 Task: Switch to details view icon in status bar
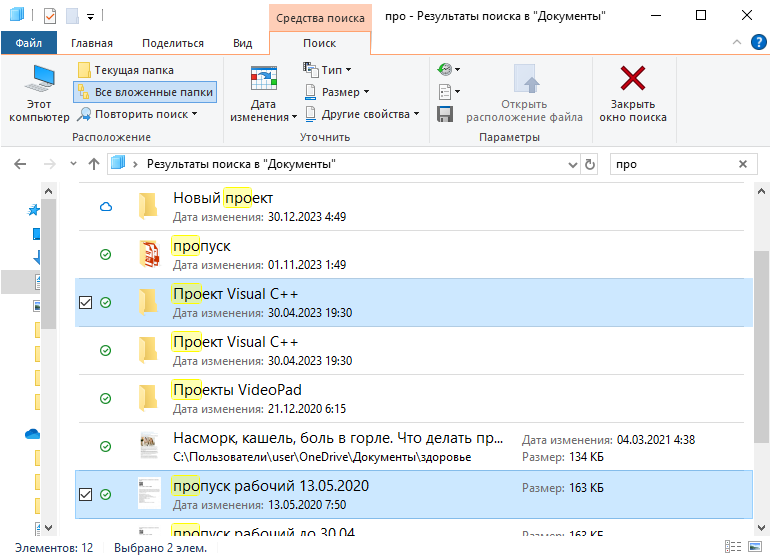(733, 547)
